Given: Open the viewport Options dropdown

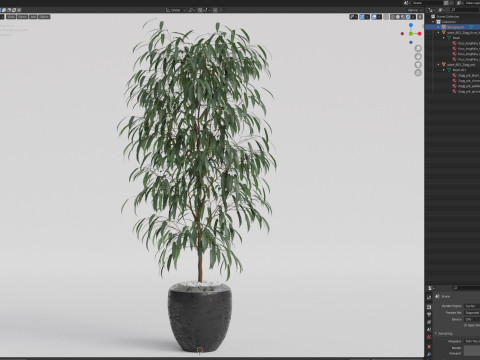Looking at the screenshot, I should [x=415, y=10].
